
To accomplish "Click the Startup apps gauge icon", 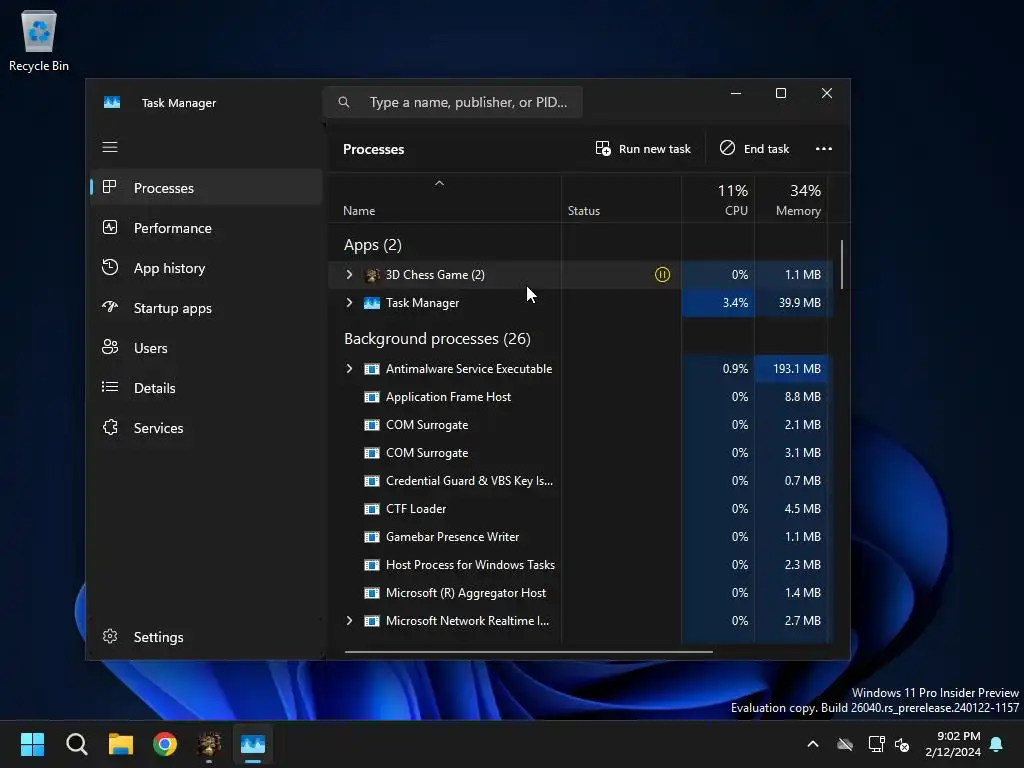I will [110, 307].
